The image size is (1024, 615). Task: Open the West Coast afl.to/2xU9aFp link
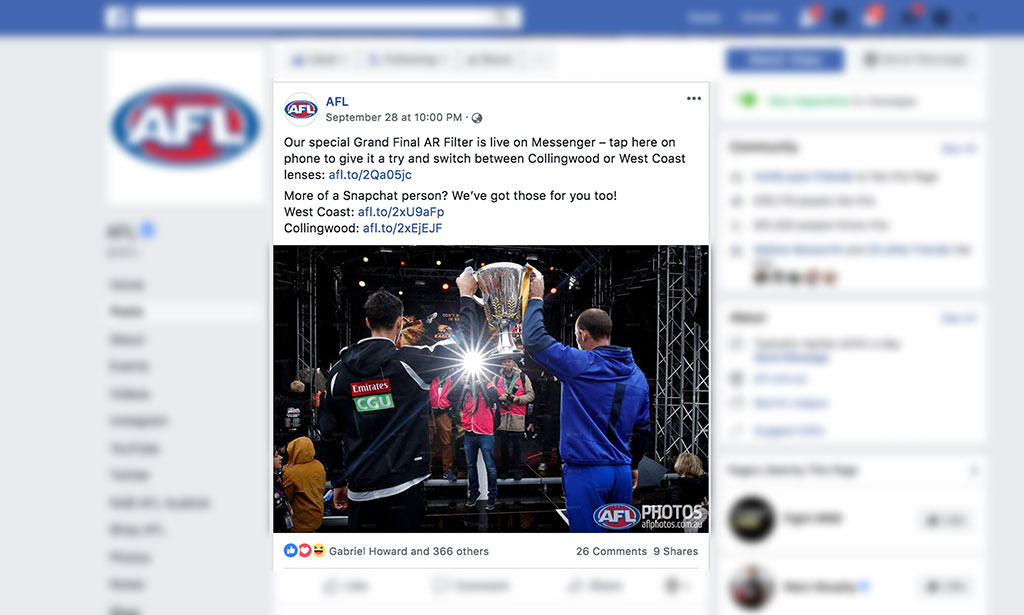401,212
